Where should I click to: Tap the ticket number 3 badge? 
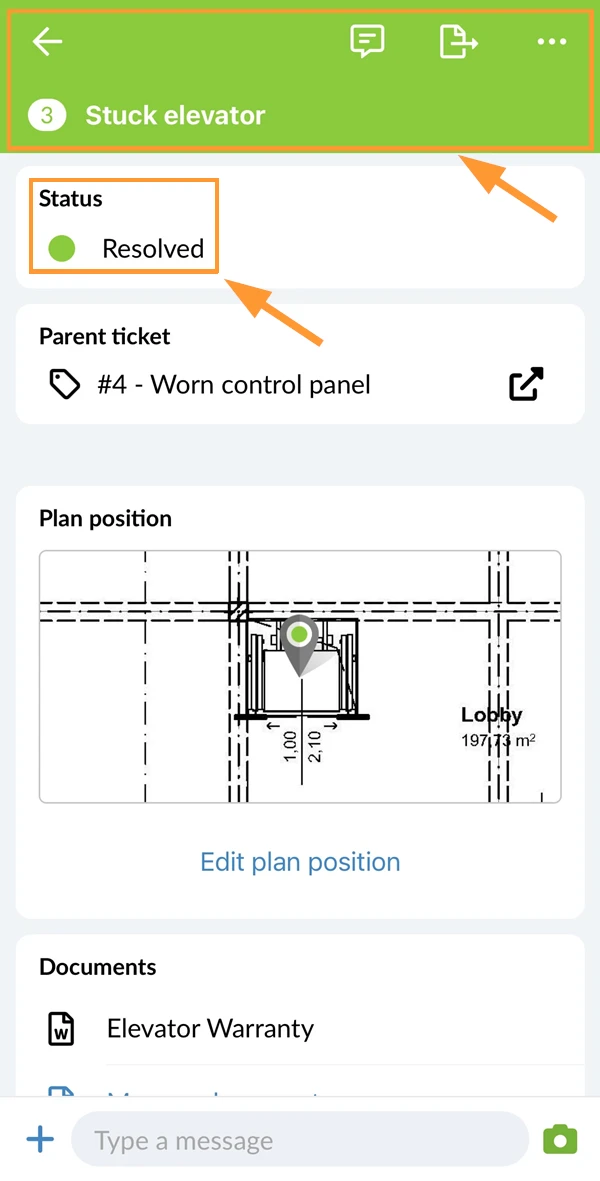pyautogui.click(x=47, y=116)
